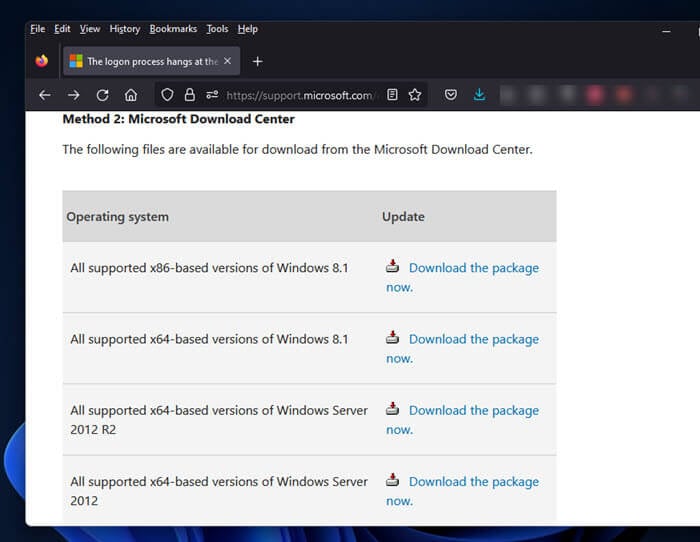Open the Firefox View icon
700x542 pixels.
[41, 61]
